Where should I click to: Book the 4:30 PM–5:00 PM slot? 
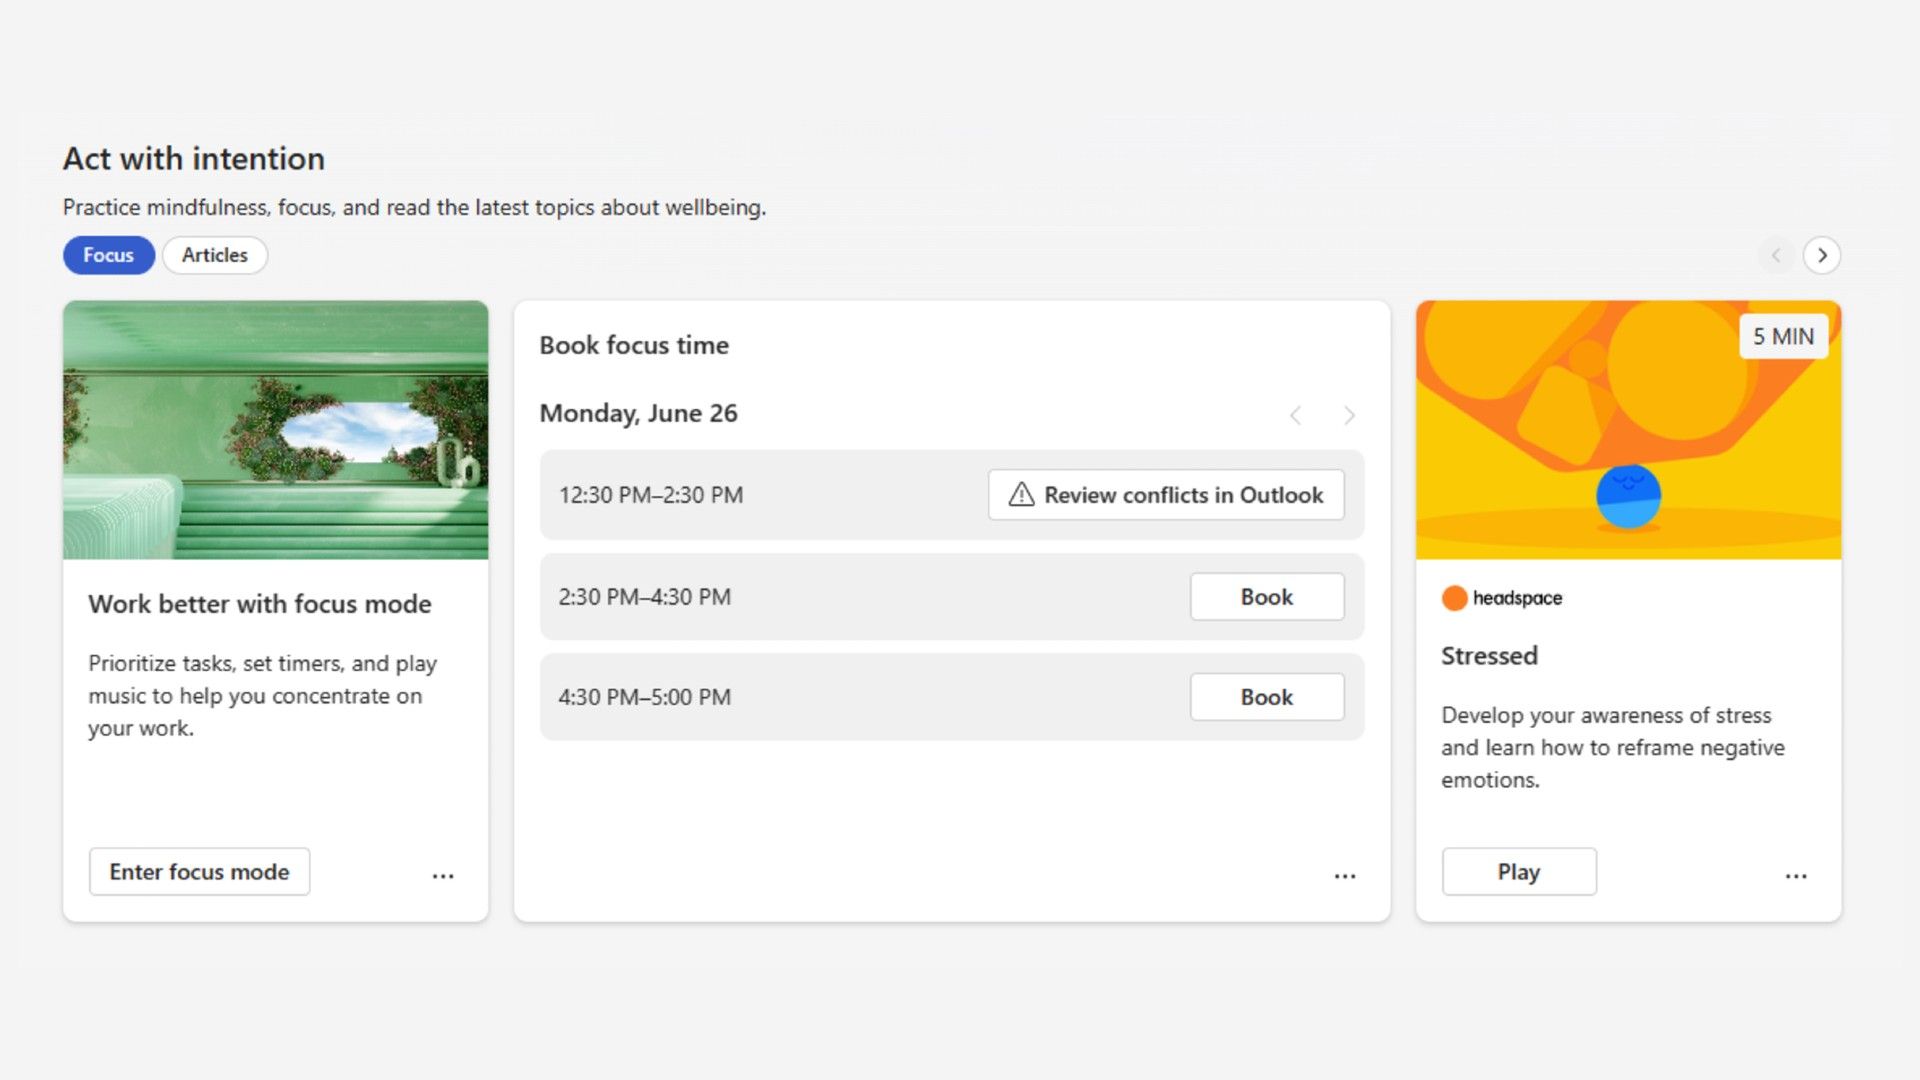1267,697
